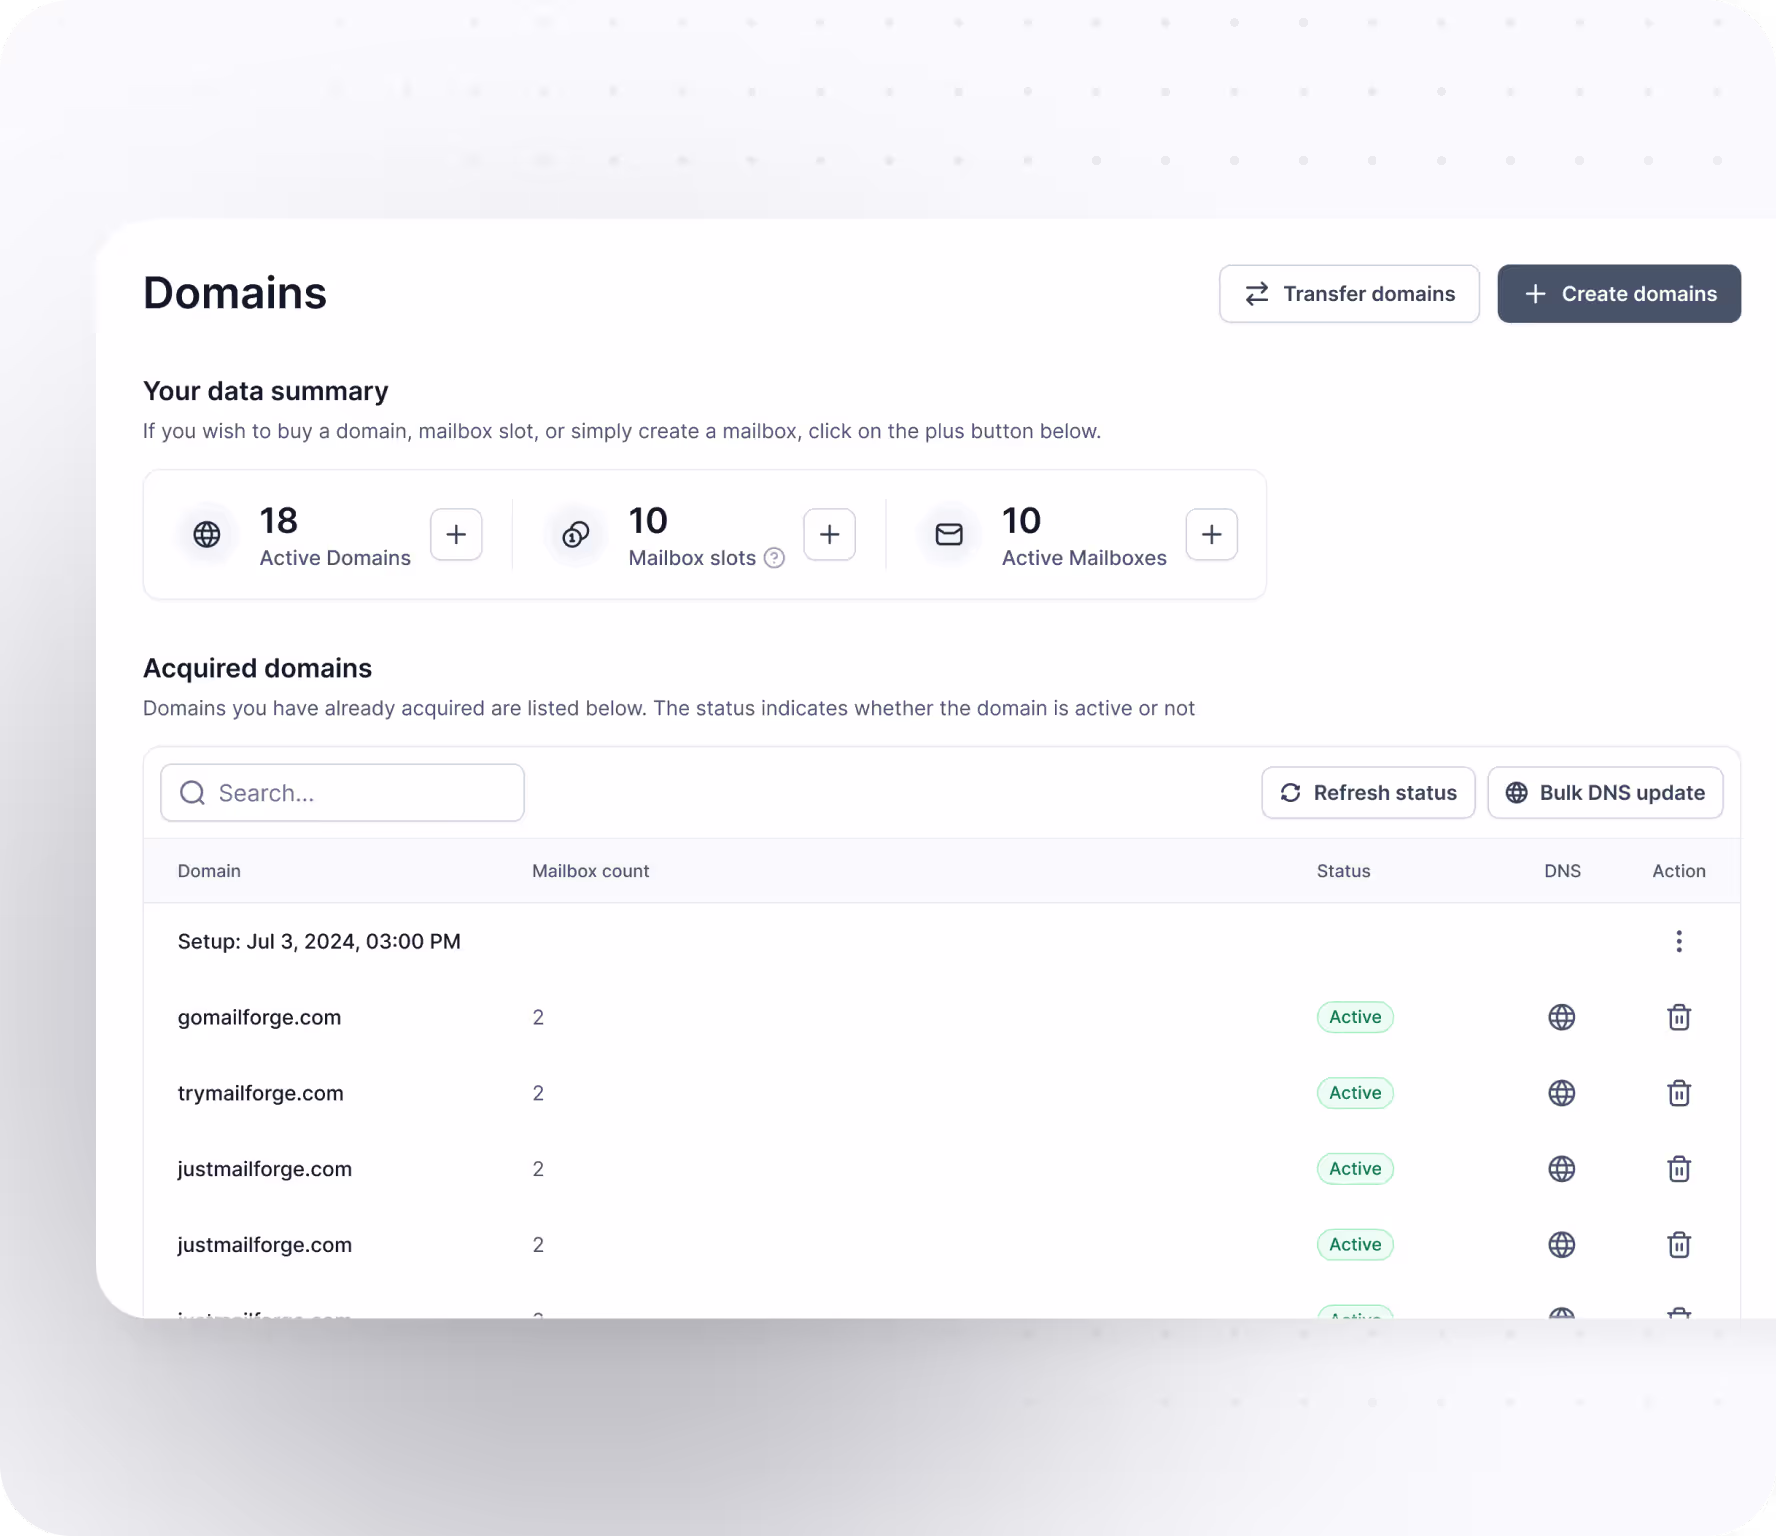Click the Status column header
1776x1536 pixels.
point(1343,871)
